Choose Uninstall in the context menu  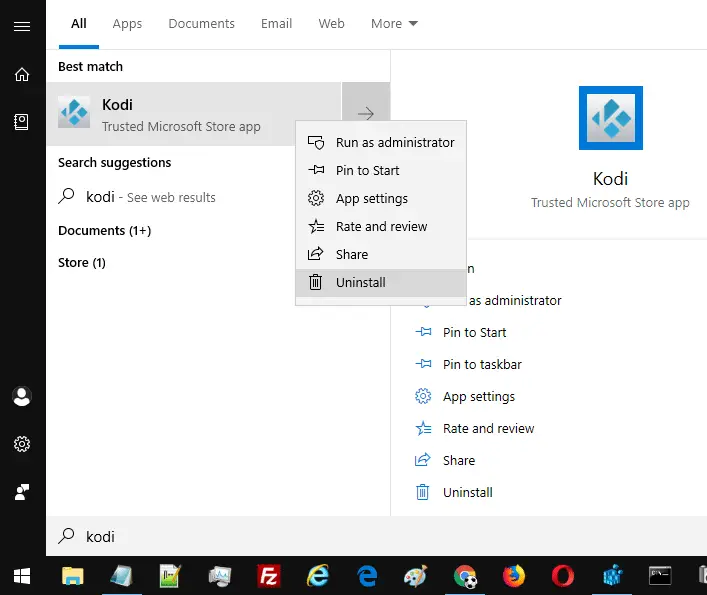click(381, 283)
